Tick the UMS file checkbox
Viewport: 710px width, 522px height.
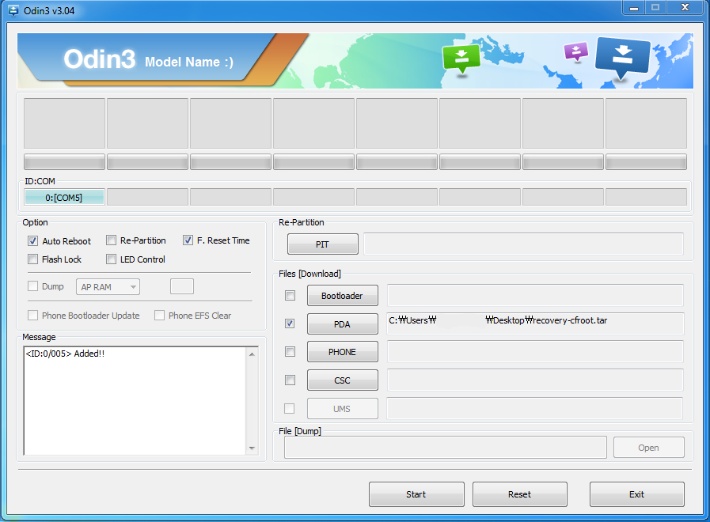(289, 408)
